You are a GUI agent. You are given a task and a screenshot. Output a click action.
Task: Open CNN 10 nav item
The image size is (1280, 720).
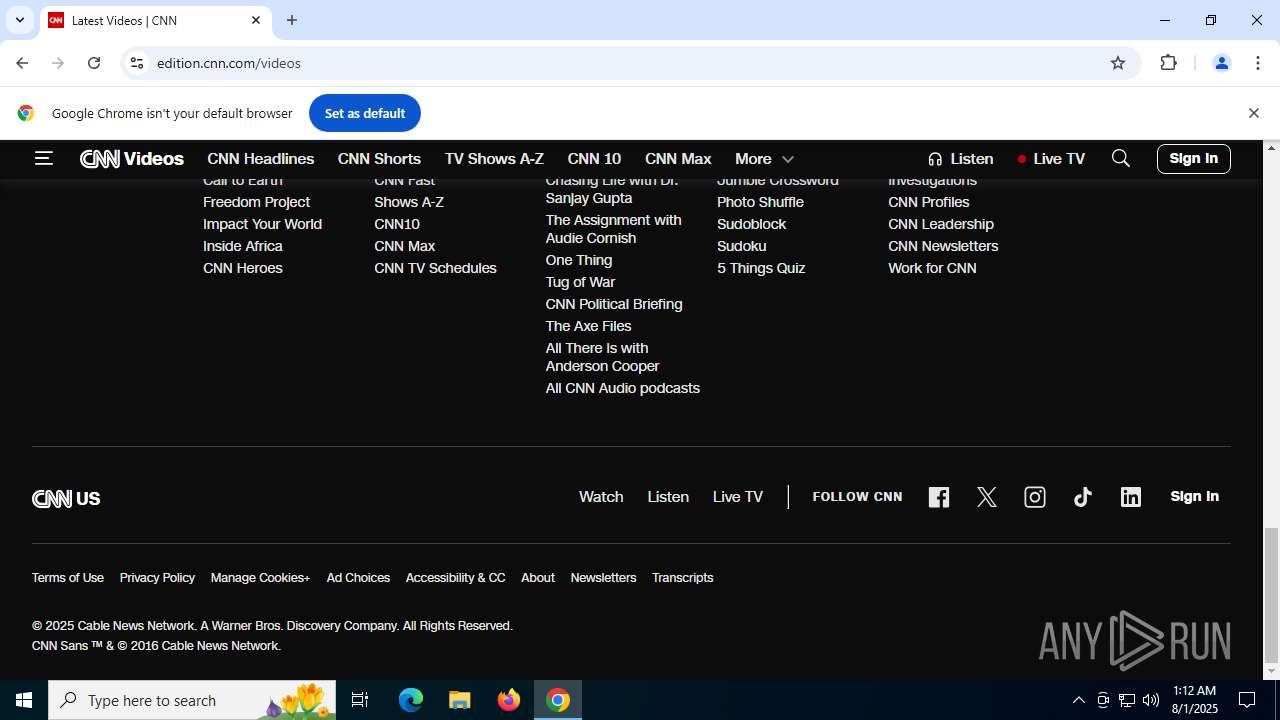pyautogui.click(x=594, y=159)
